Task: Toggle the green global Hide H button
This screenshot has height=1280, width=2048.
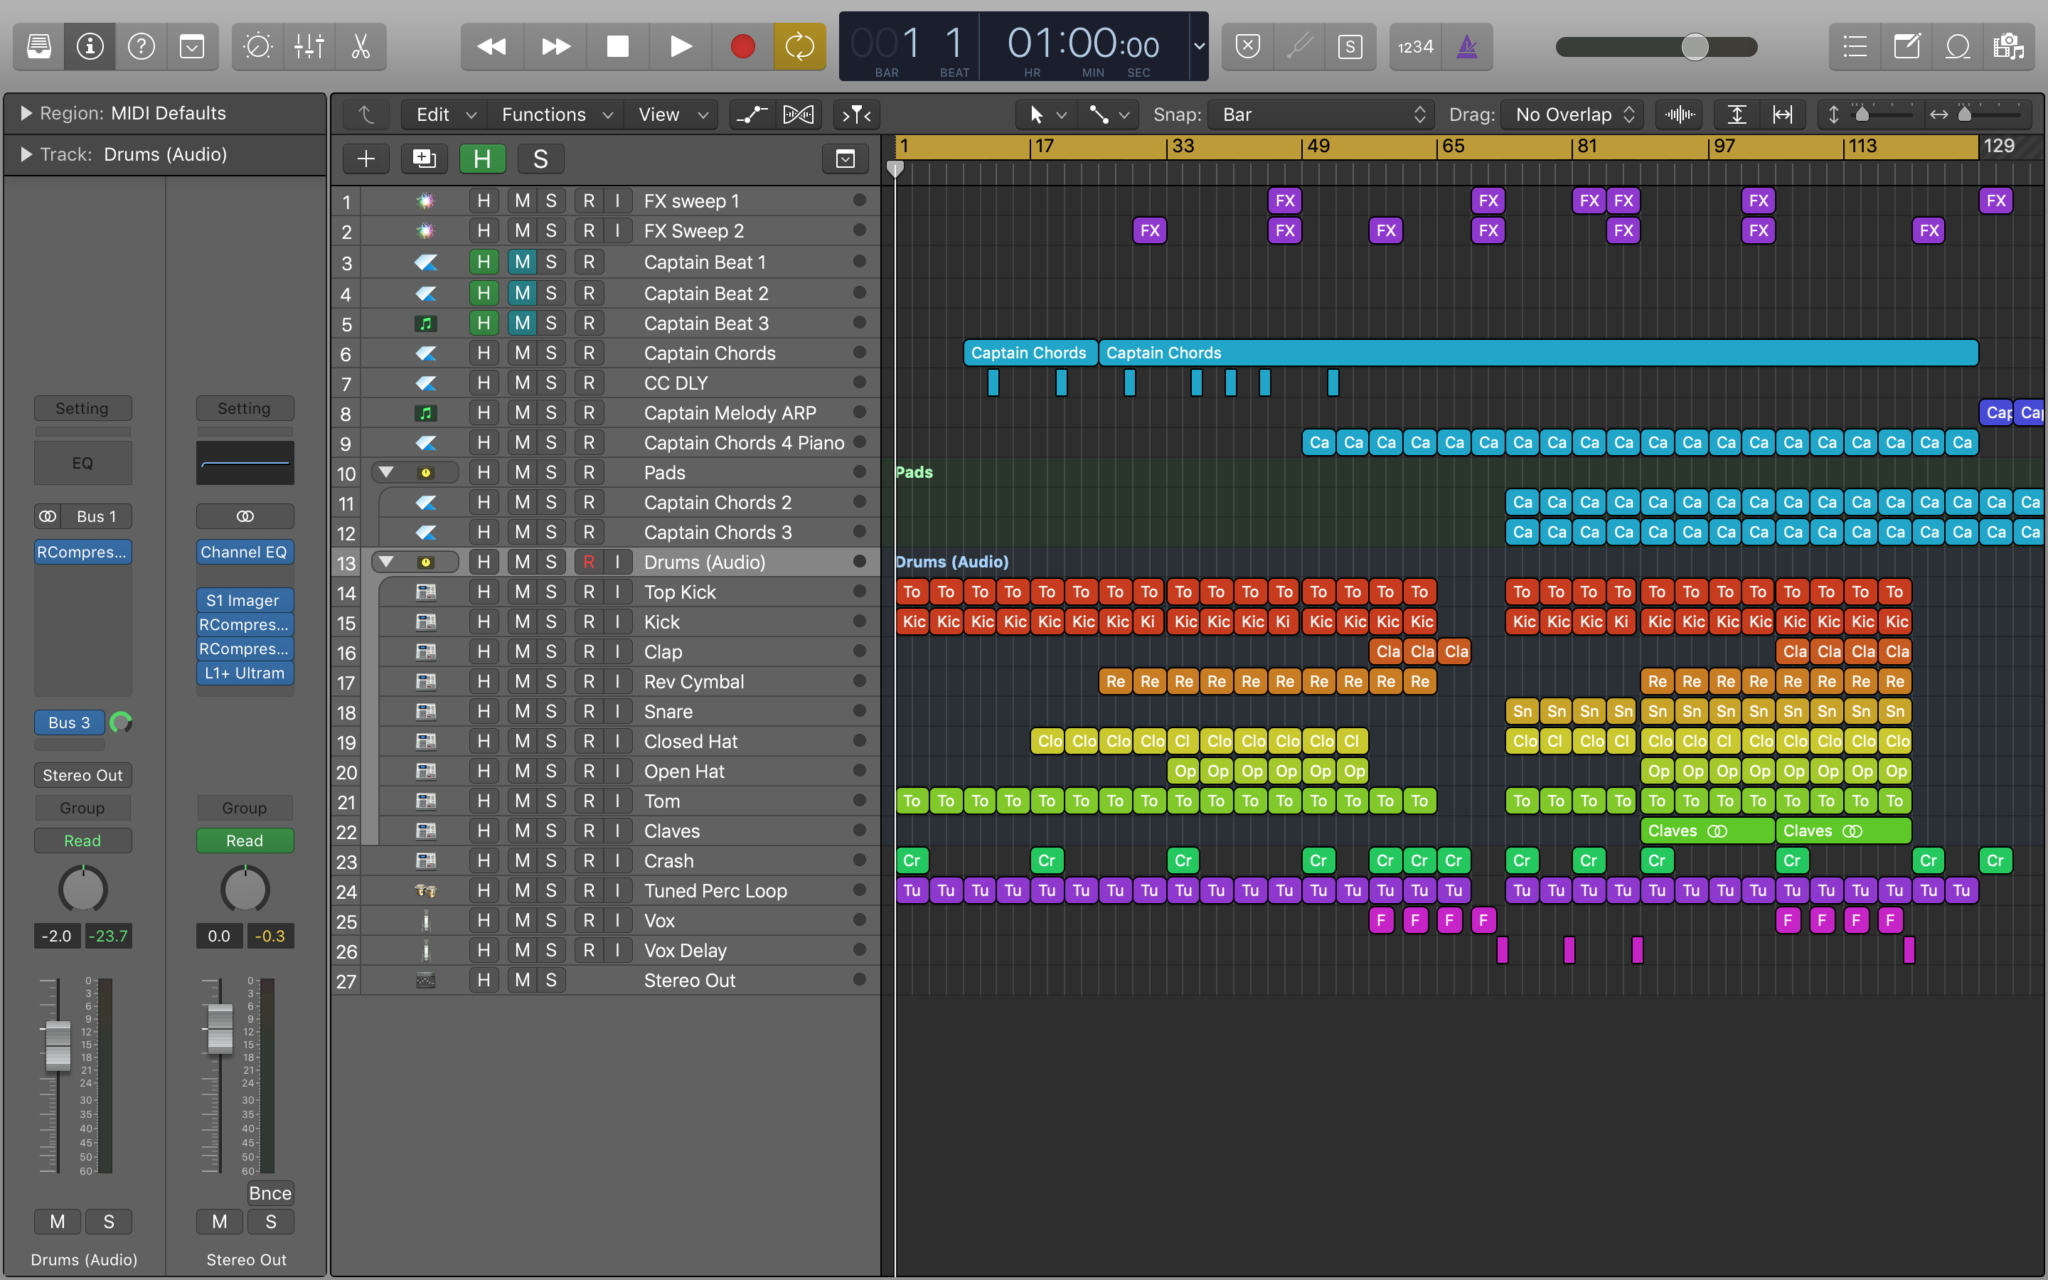Action: tap(482, 159)
